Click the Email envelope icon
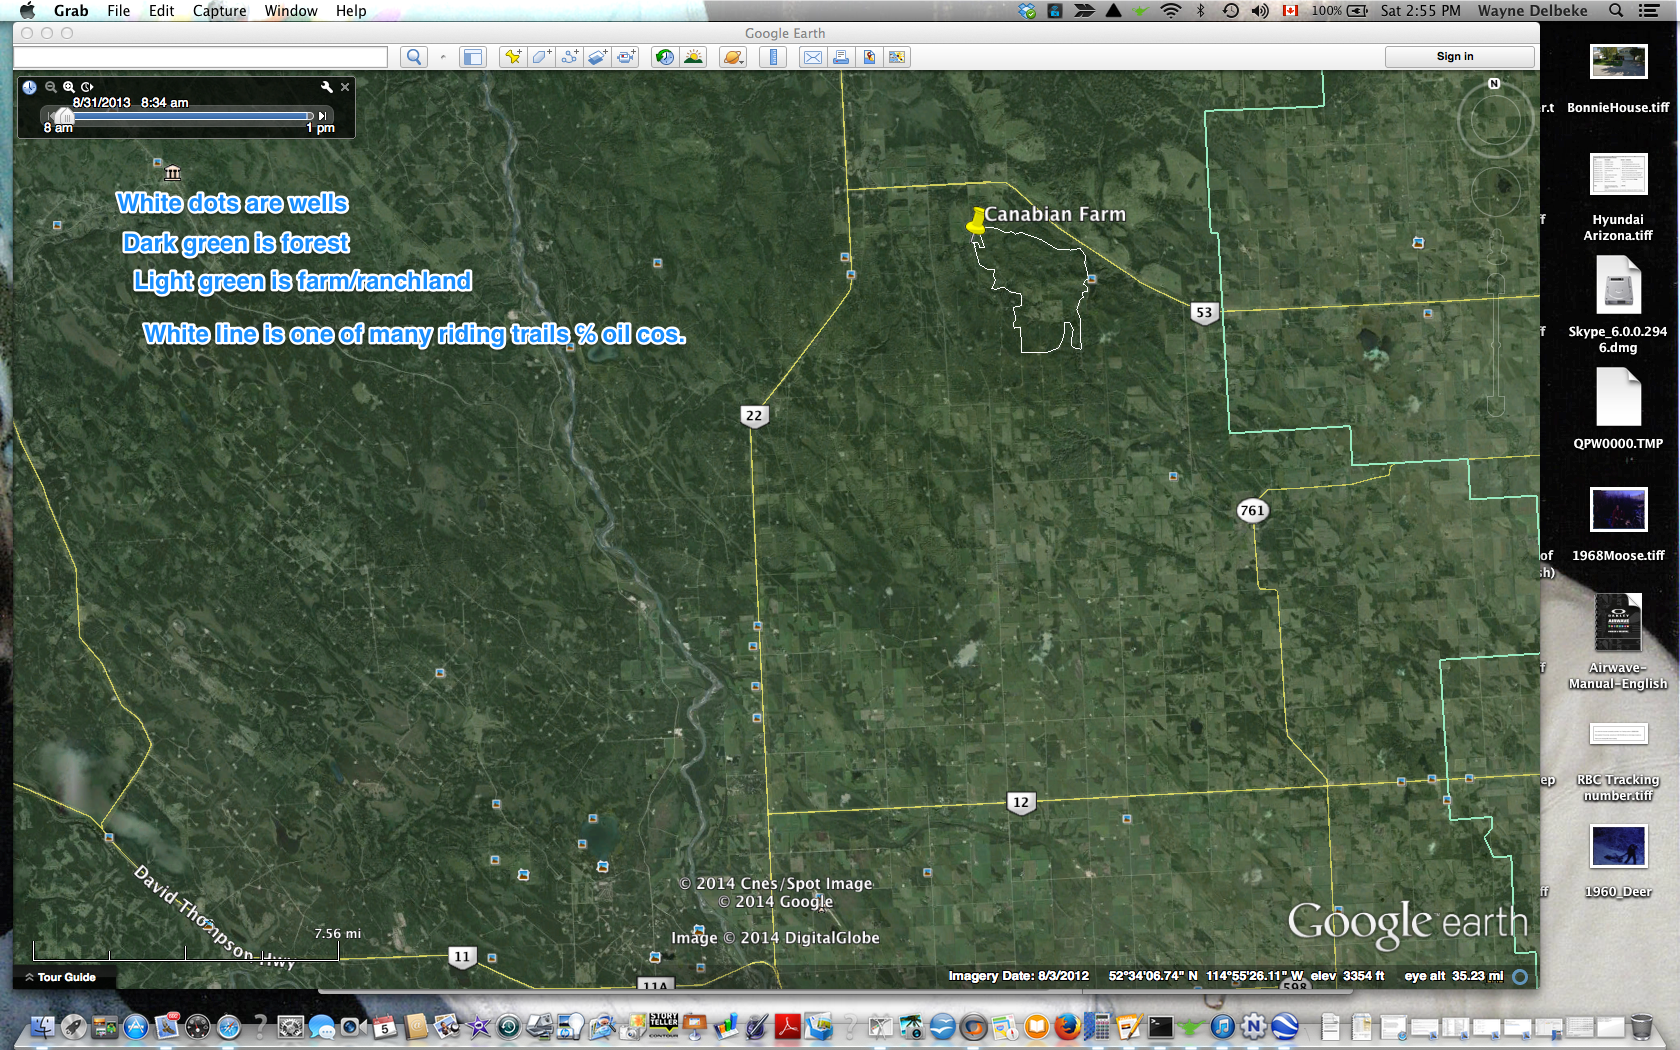The image size is (1680, 1050). point(813,57)
